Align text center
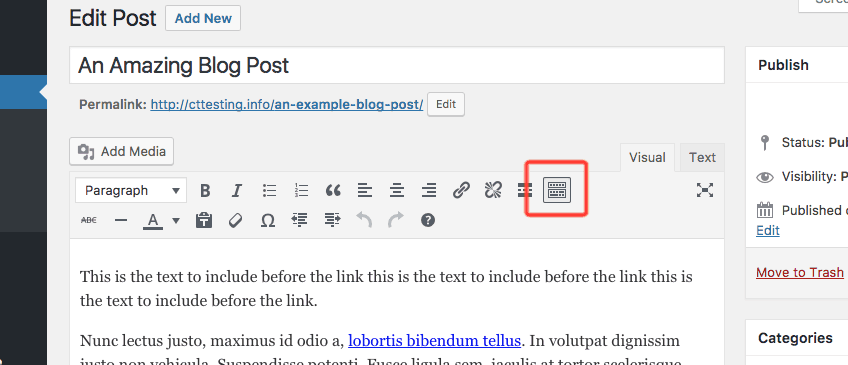 [x=397, y=190]
